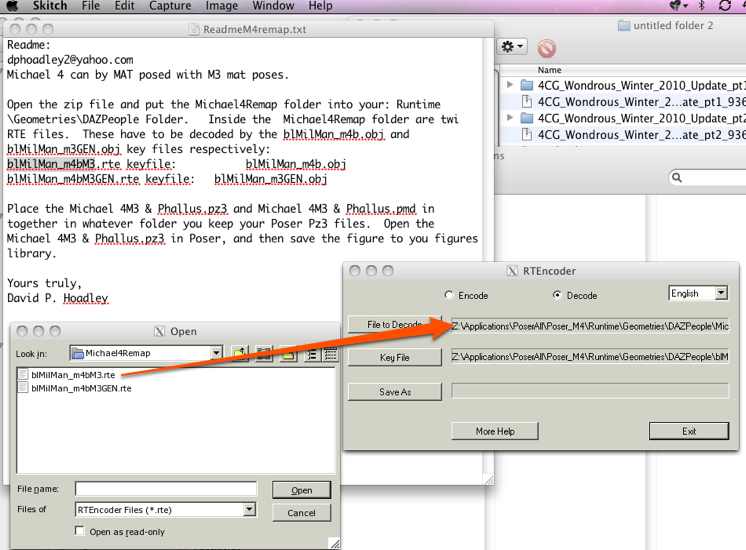Screen dimensions: 746x550
Task: Switch Open dialog to list view
Action: (x=312, y=354)
